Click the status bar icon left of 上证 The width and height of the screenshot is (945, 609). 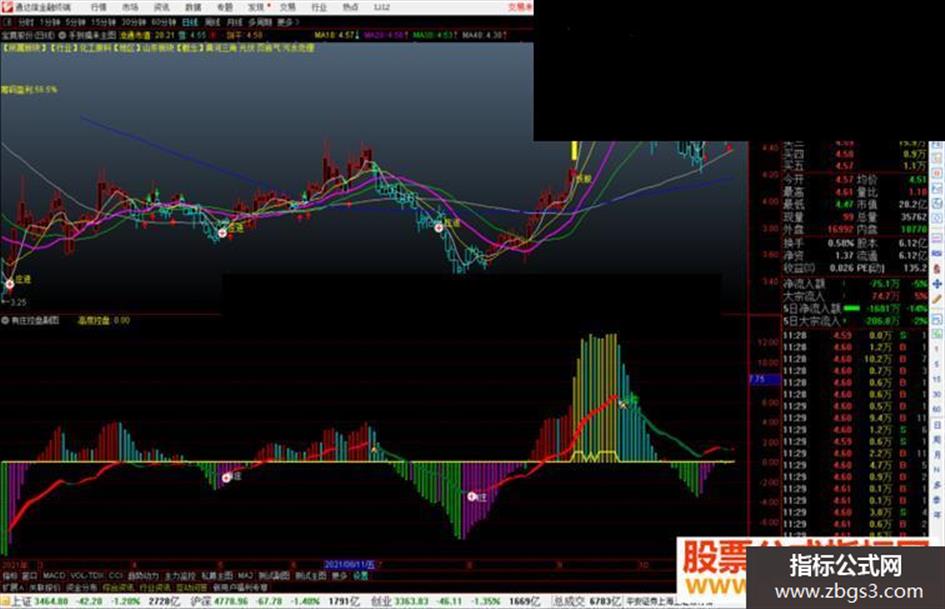[x=5, y=601]
